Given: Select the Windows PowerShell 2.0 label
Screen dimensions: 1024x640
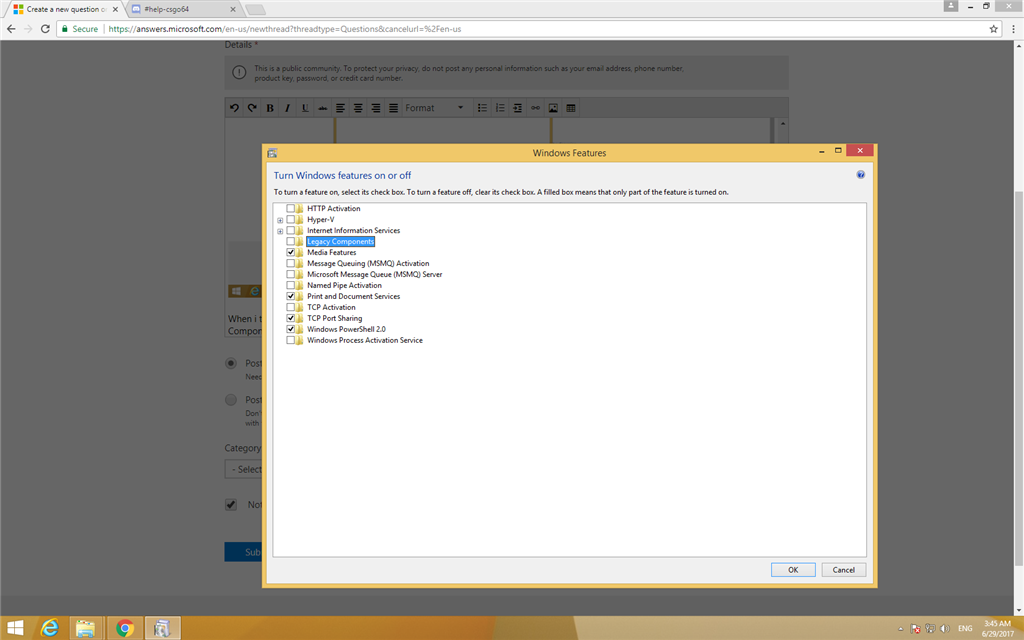Looking at the screenshot, I should pos(346,329).
